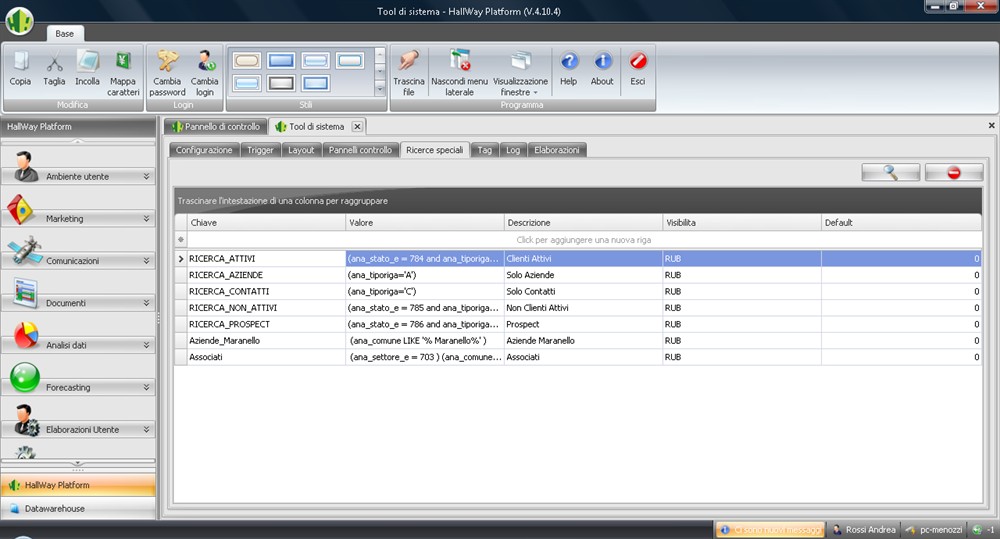This screenshot has width=1000, height=539.
Task: Open the Marketing section icon
Action: click(x=20, y=210)
